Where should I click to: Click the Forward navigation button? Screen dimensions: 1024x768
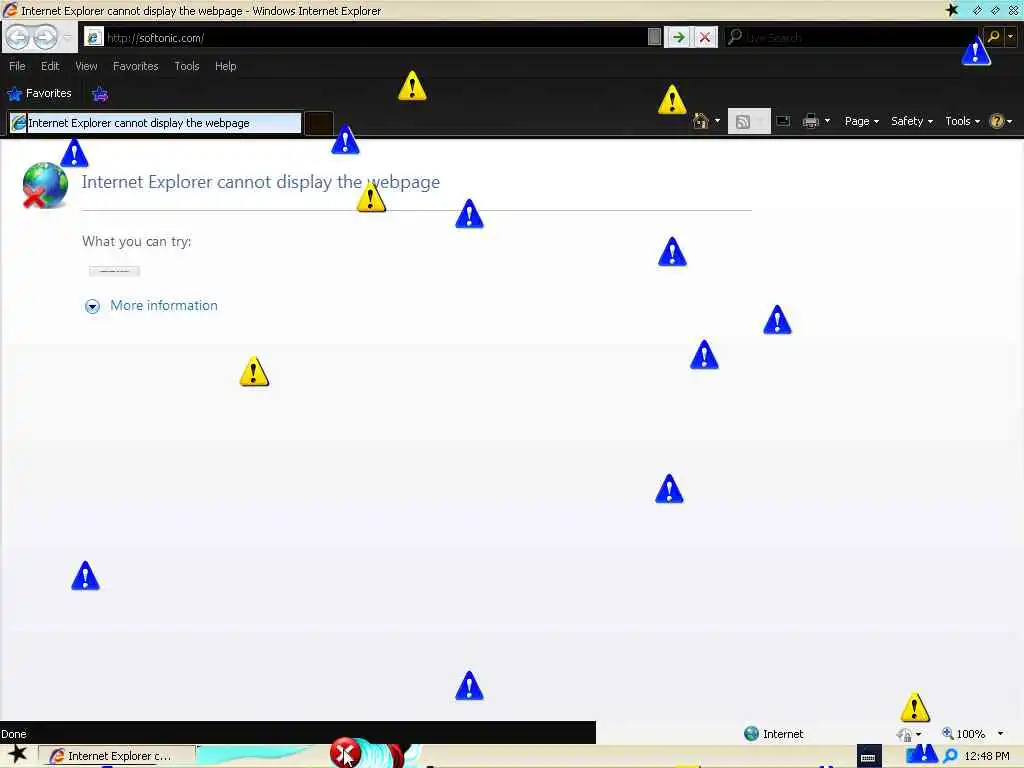45,37
